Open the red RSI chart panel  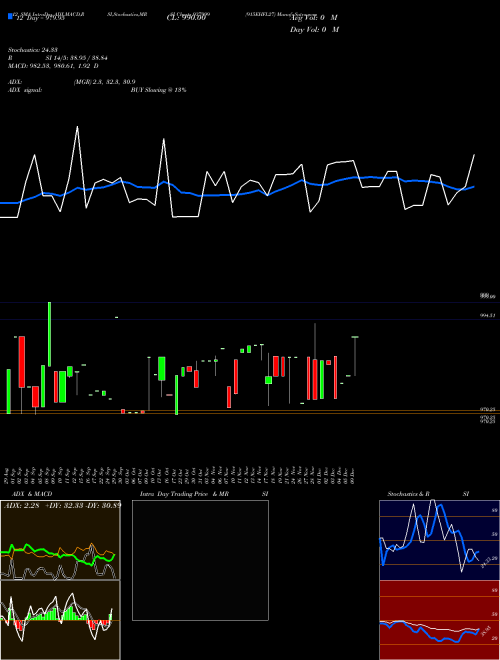click(439, 620)
